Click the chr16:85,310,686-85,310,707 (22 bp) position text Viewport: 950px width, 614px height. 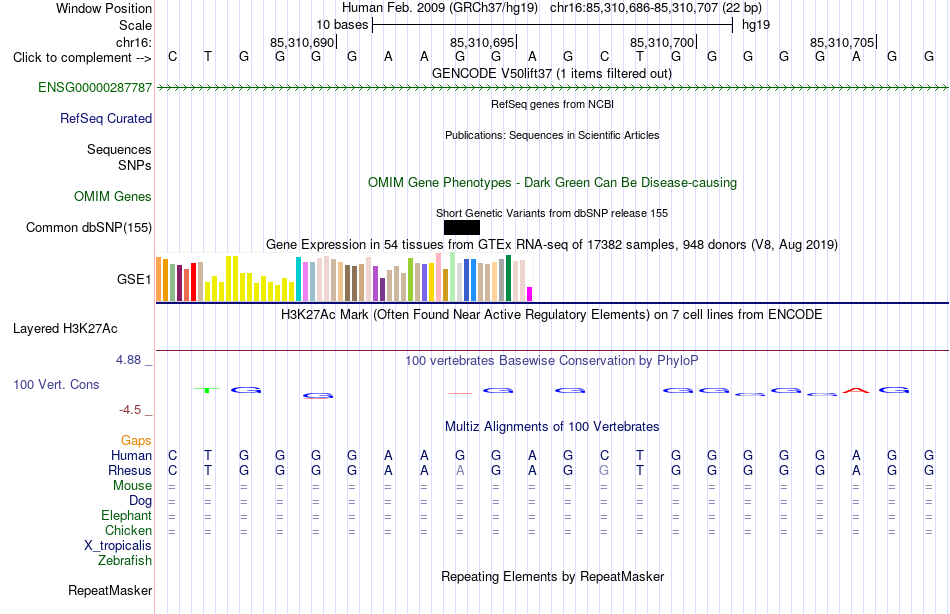point(656,8)
